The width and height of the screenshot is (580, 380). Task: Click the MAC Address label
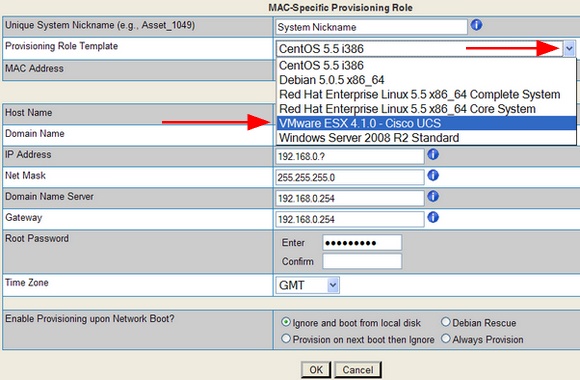tap(34, 68)
